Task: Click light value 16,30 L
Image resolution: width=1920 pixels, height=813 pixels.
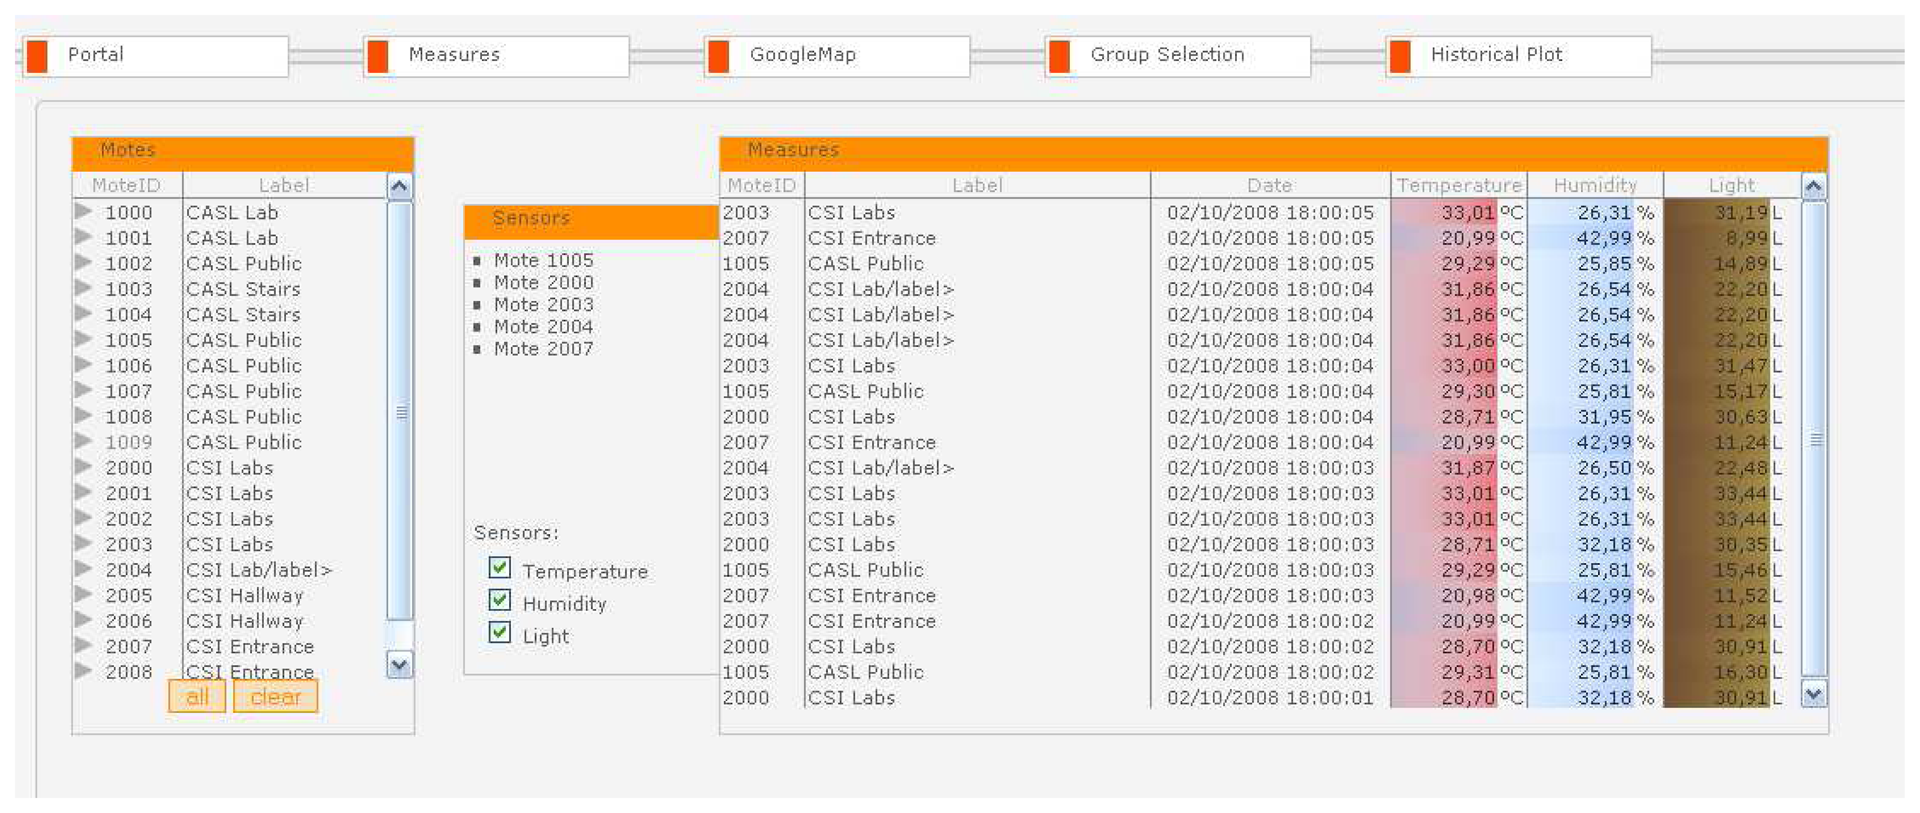Action: point(1748,672)
